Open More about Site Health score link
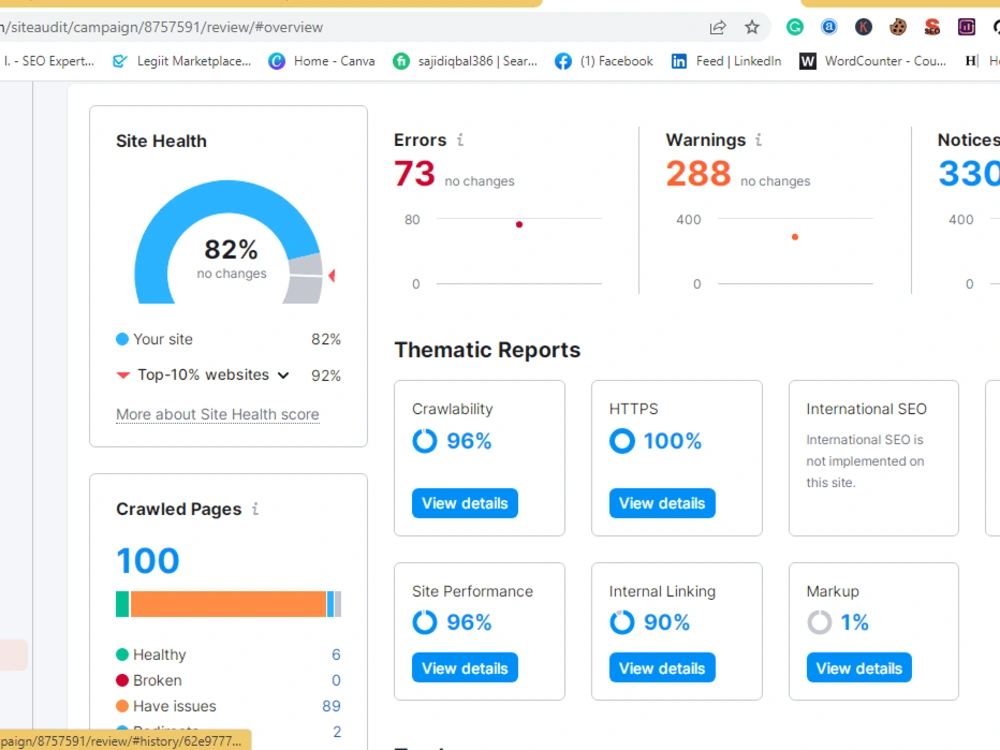1000x750 pixels. coord(217,415)
